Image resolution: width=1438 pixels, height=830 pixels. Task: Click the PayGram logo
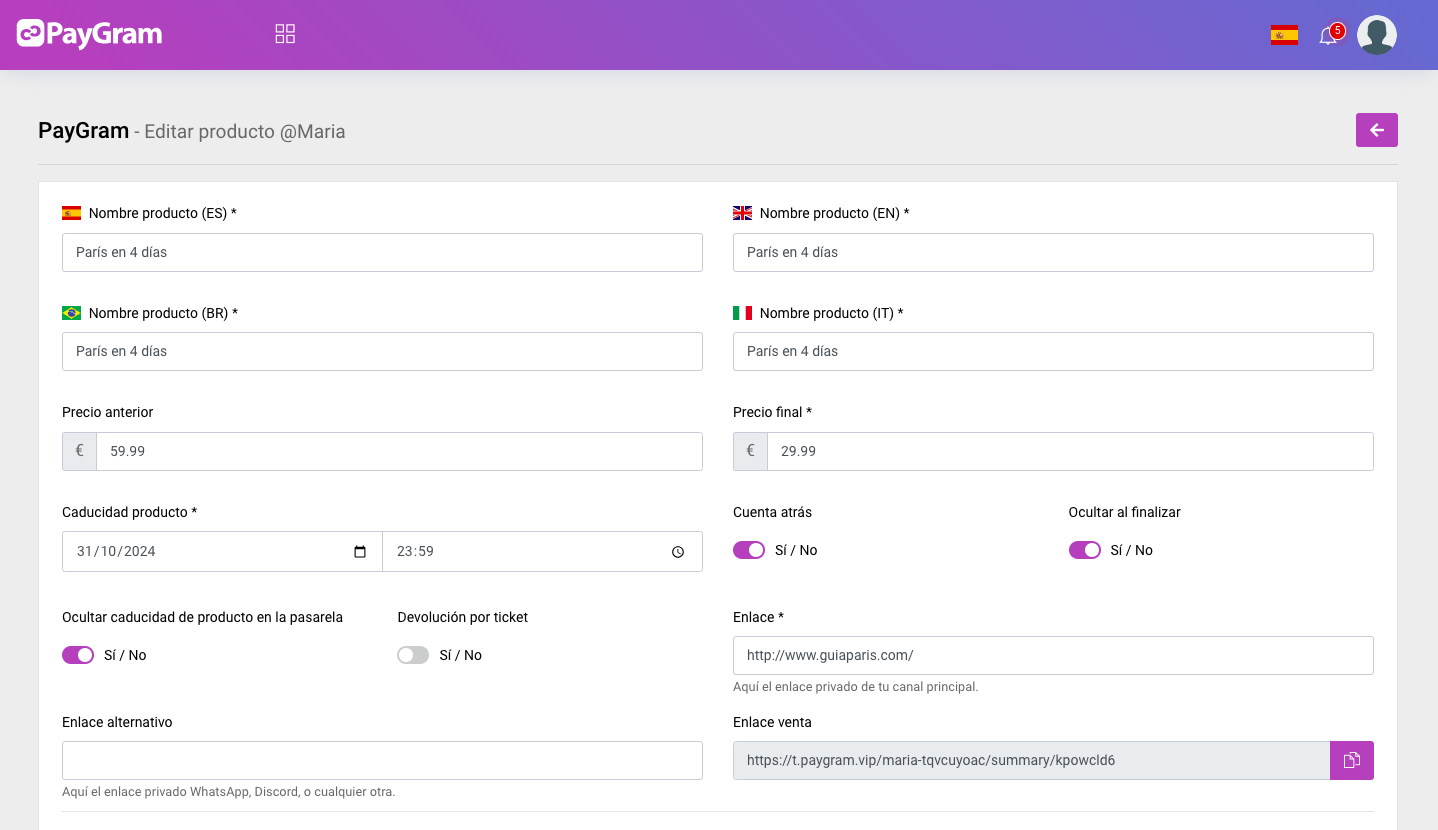click(90, 34)
